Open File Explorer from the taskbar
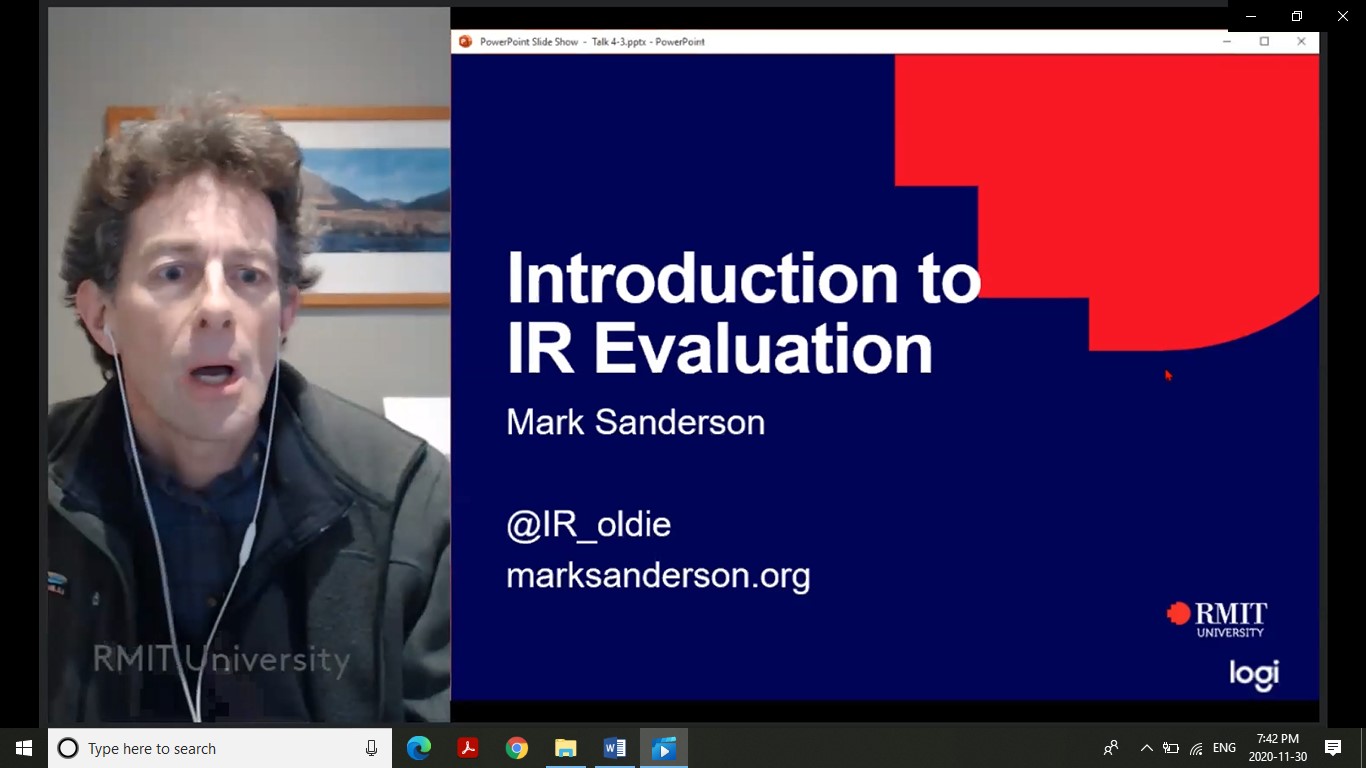Image resolution: width=1366 pixels, height=768 pixels. [565, 748]
